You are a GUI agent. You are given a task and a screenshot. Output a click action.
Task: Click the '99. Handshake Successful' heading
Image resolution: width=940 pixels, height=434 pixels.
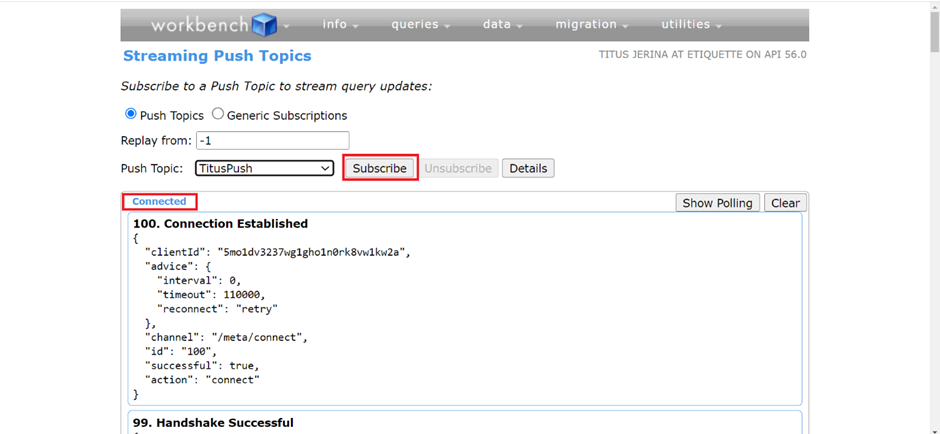click(x=213, y=423)
